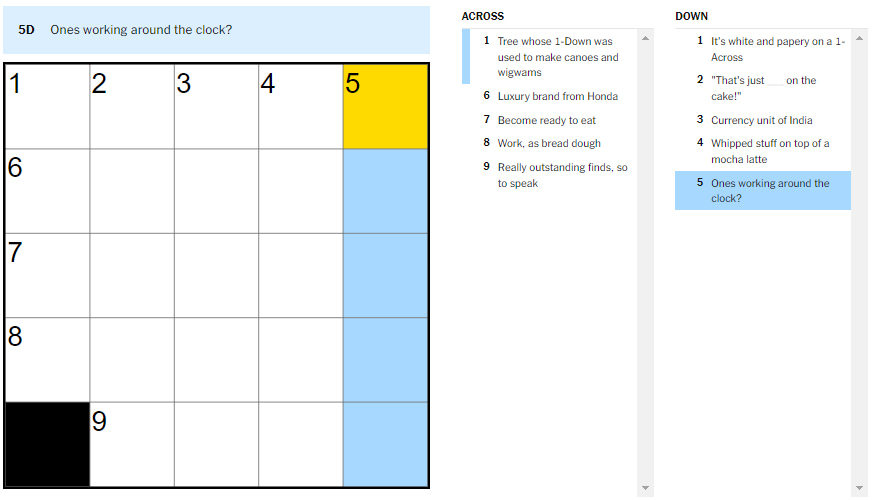Click the Across list scroll-down arrow

click(x=645, y=488)
